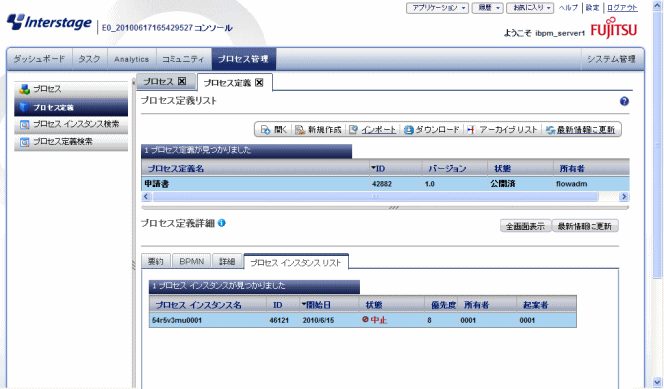The image size is (664, 389).
Task: Click the プロセス定義検索 search icon
Action: click(25, 142)
